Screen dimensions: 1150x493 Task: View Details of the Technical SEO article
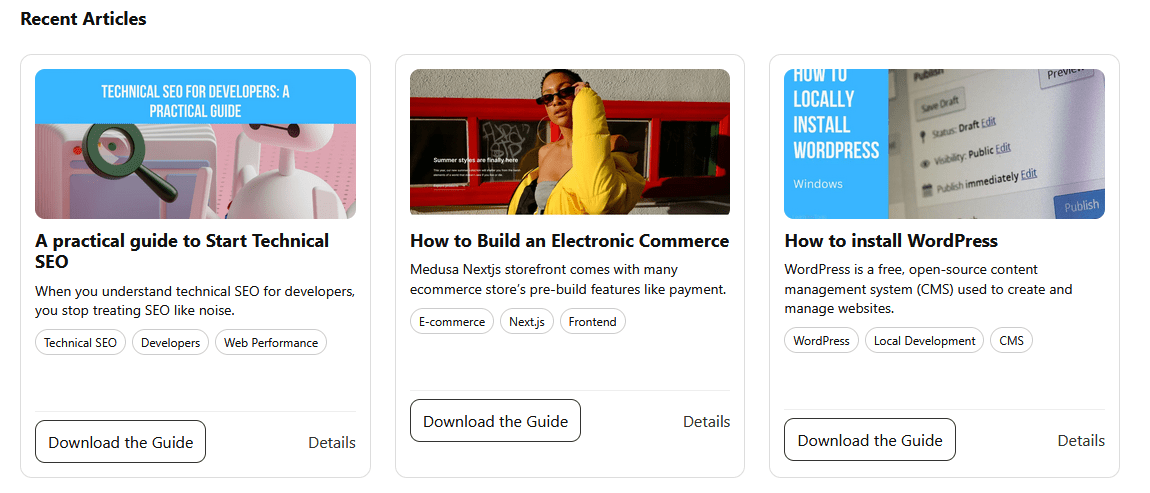click(x=332, y=442)
